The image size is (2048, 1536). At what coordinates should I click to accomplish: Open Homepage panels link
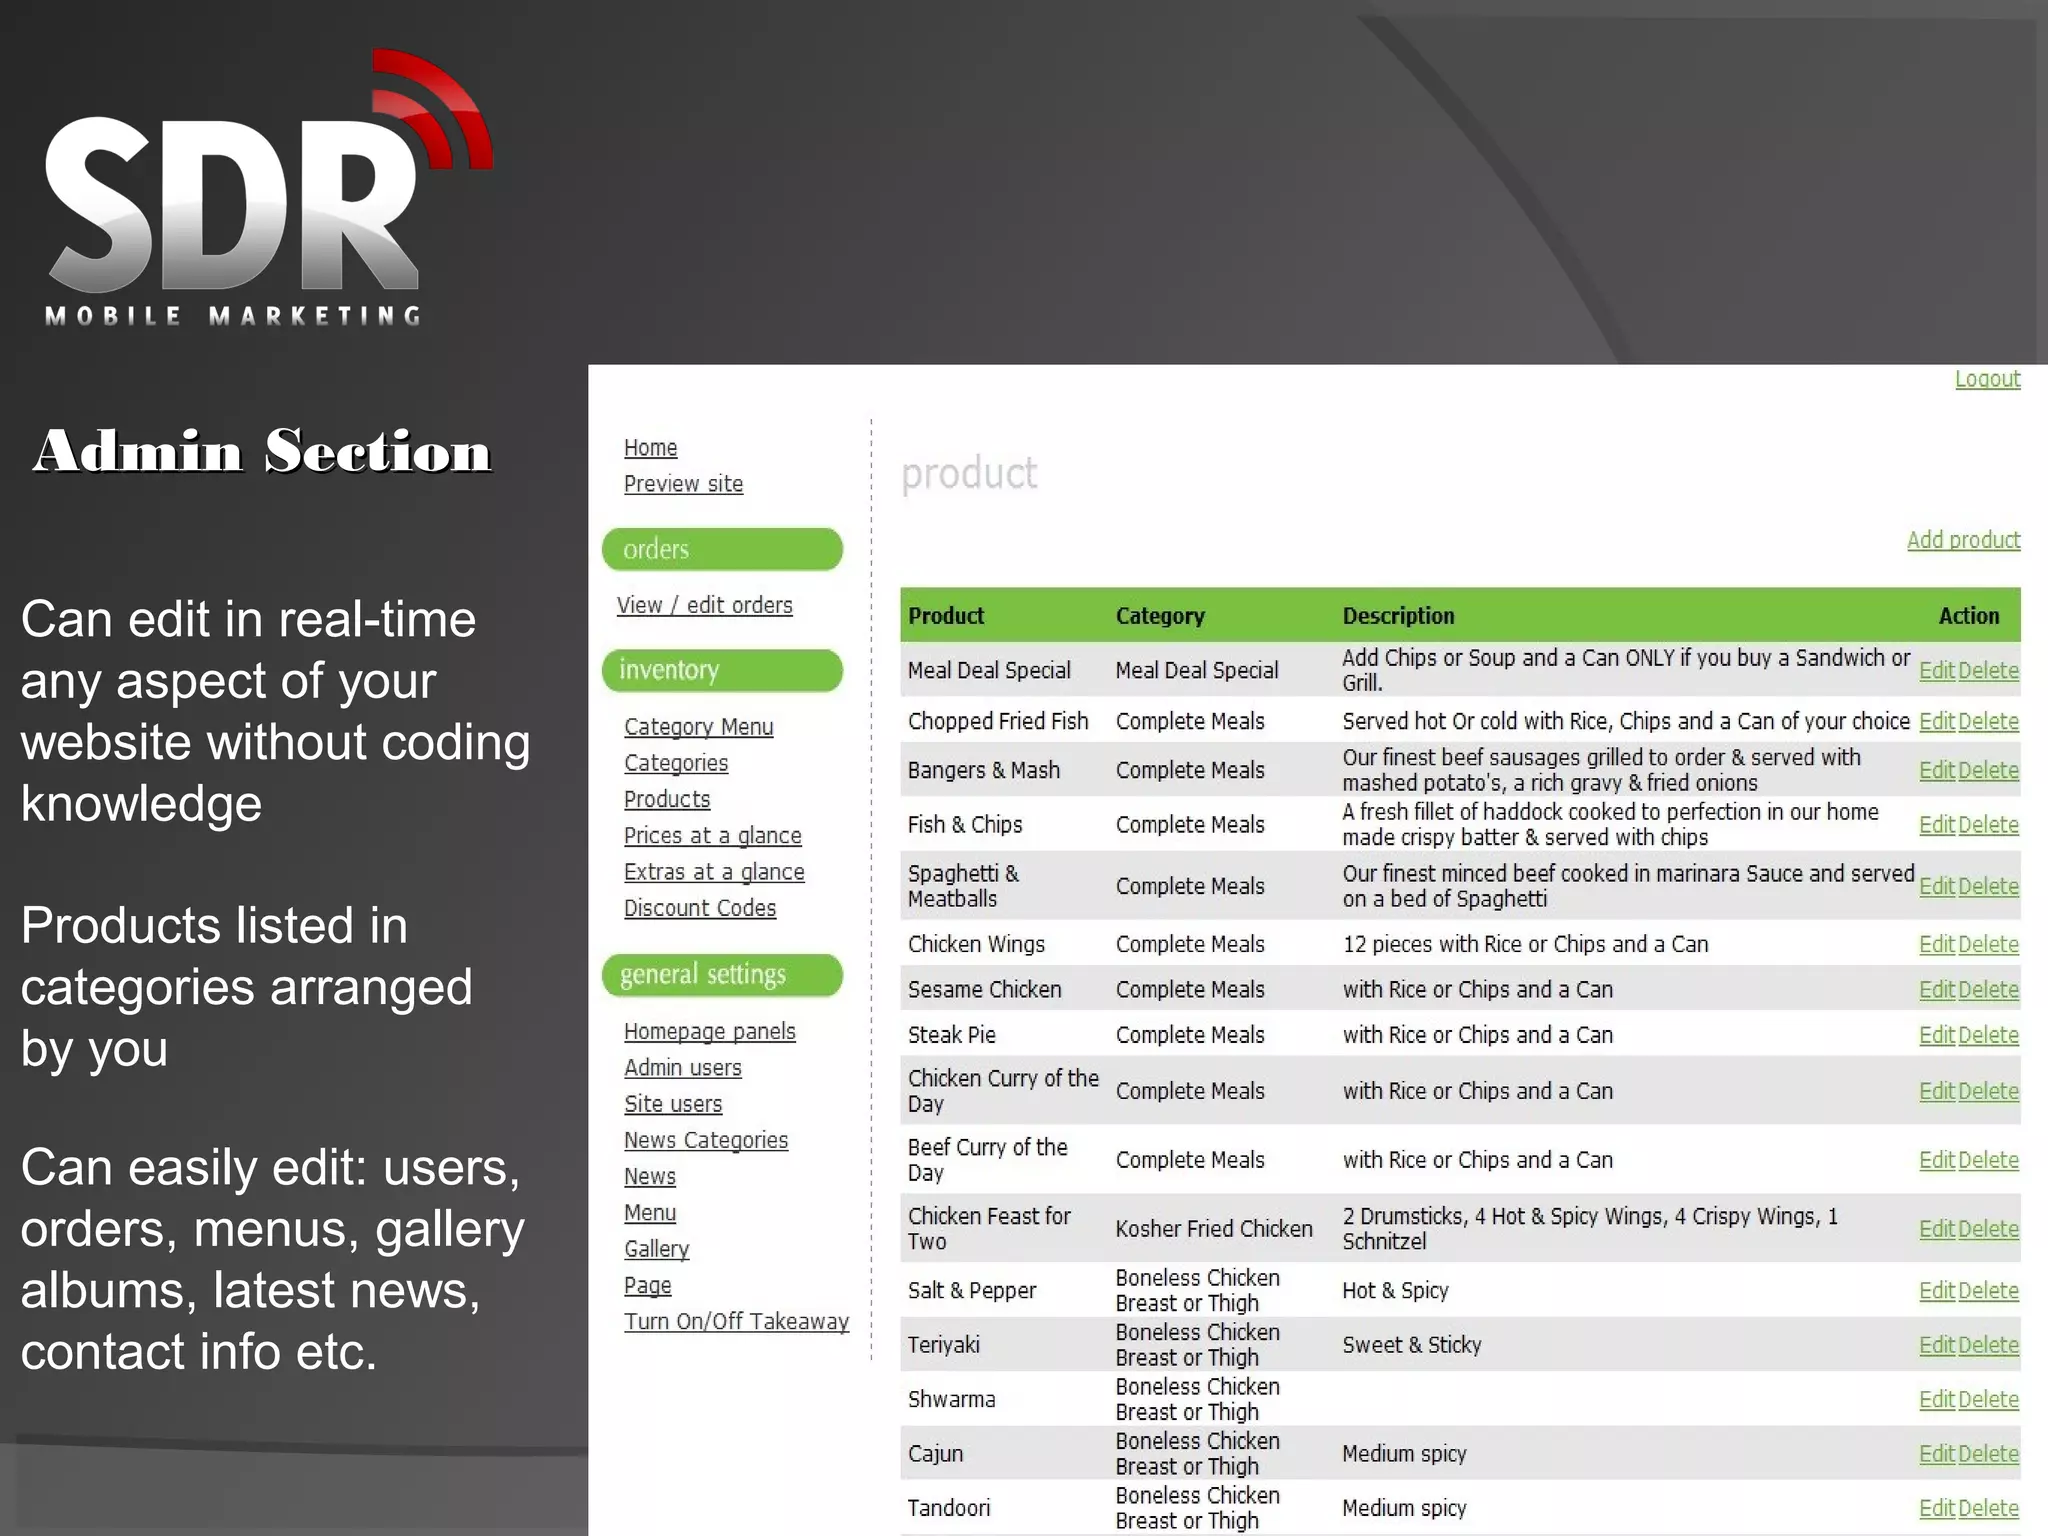[x=709, y=1031]
